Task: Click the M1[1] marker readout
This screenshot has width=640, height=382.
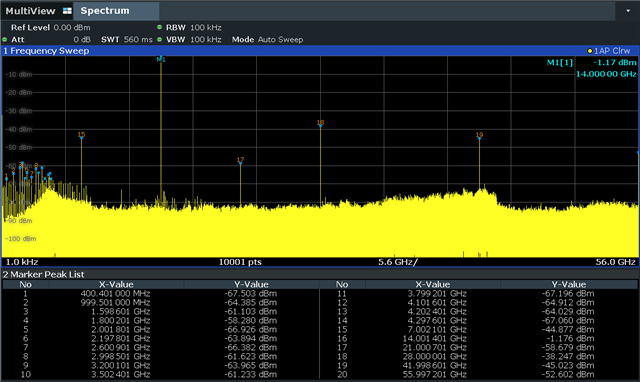Action: (591, 68)
